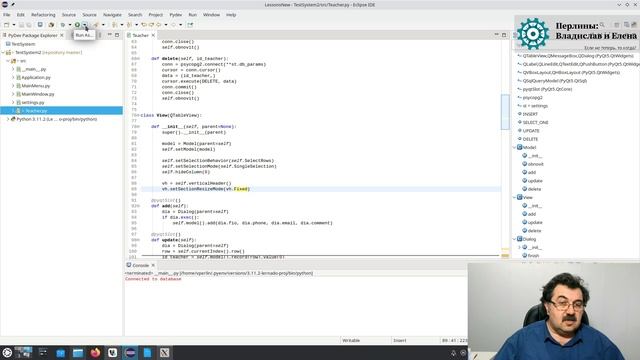Collapse the Model class in Outline

[514, 147]
